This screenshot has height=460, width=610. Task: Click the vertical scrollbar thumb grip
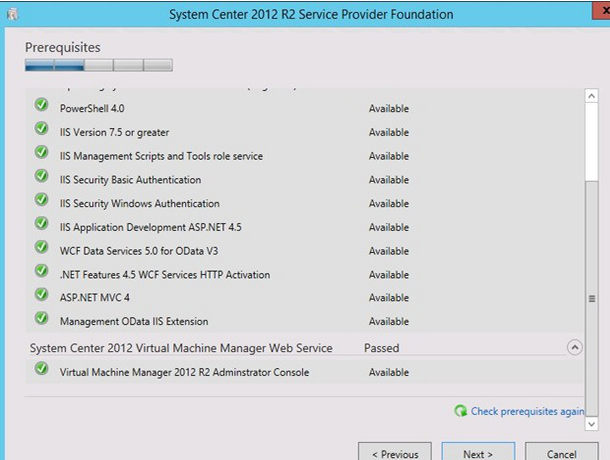592,298
